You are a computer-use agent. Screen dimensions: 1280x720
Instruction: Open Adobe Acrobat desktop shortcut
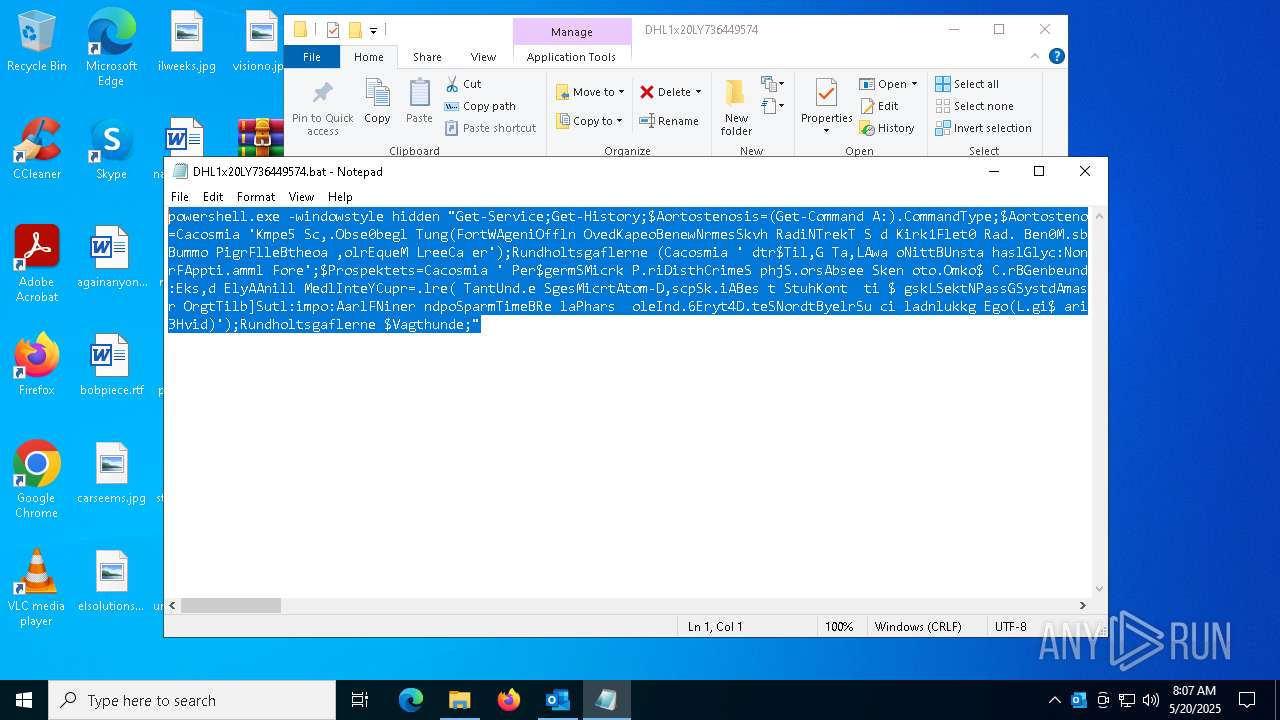click(x=37, y=265)
